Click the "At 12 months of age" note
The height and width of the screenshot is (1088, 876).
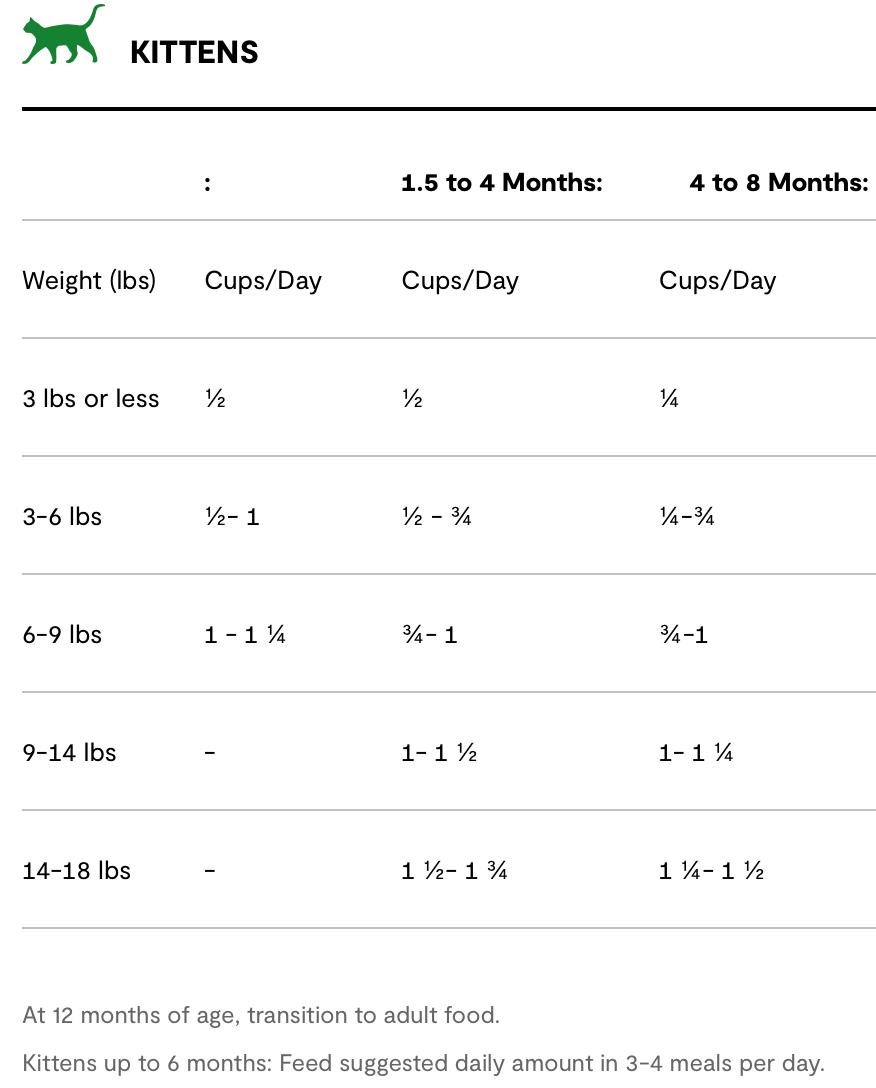[260, 1015]
